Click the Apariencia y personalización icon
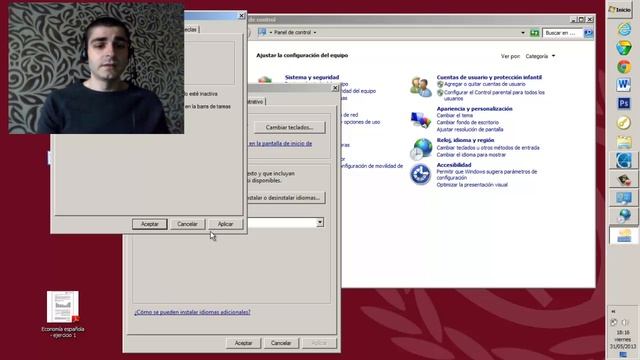This screenshot has width=640, height=360. click(421, 120)
